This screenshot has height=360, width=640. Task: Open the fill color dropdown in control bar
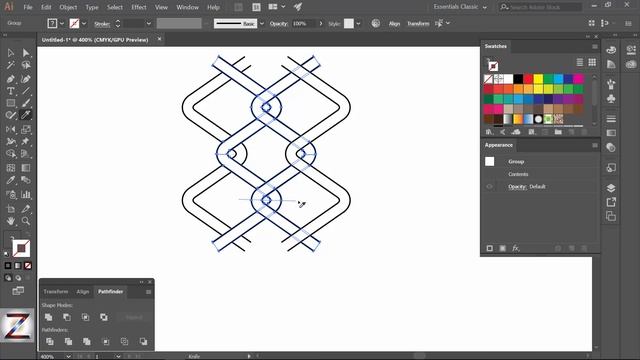tap(62, 24)
